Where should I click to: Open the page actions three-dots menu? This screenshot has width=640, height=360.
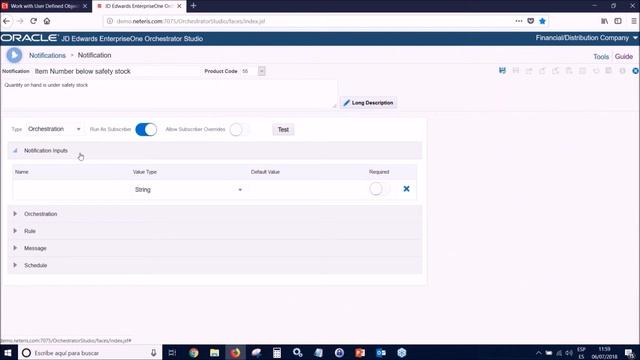518,21
